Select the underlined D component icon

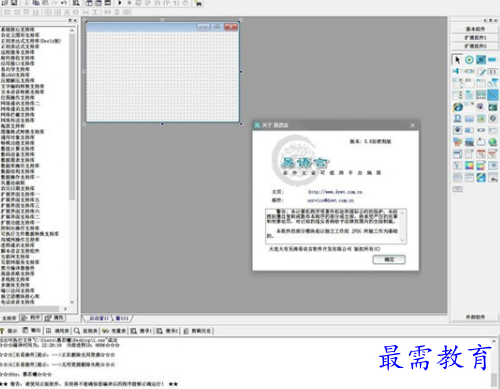[458, 118]
